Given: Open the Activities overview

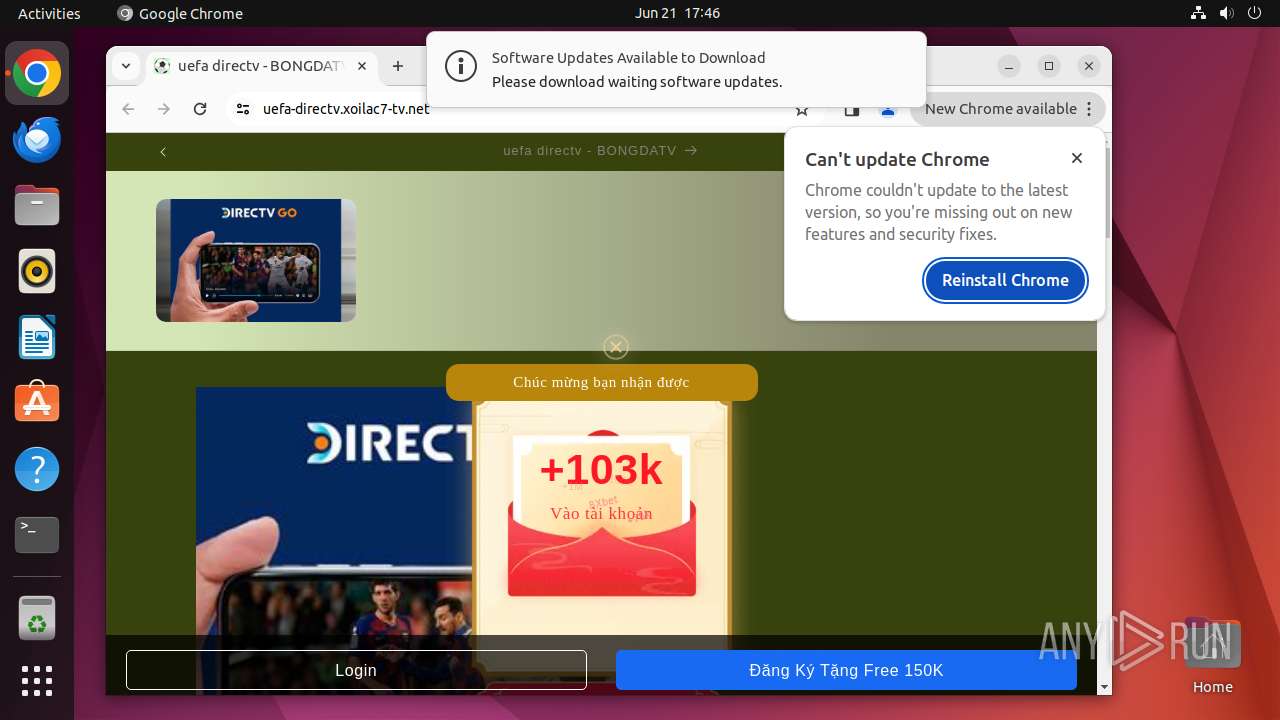Looking at the screenshot, I should coord(49,13).
